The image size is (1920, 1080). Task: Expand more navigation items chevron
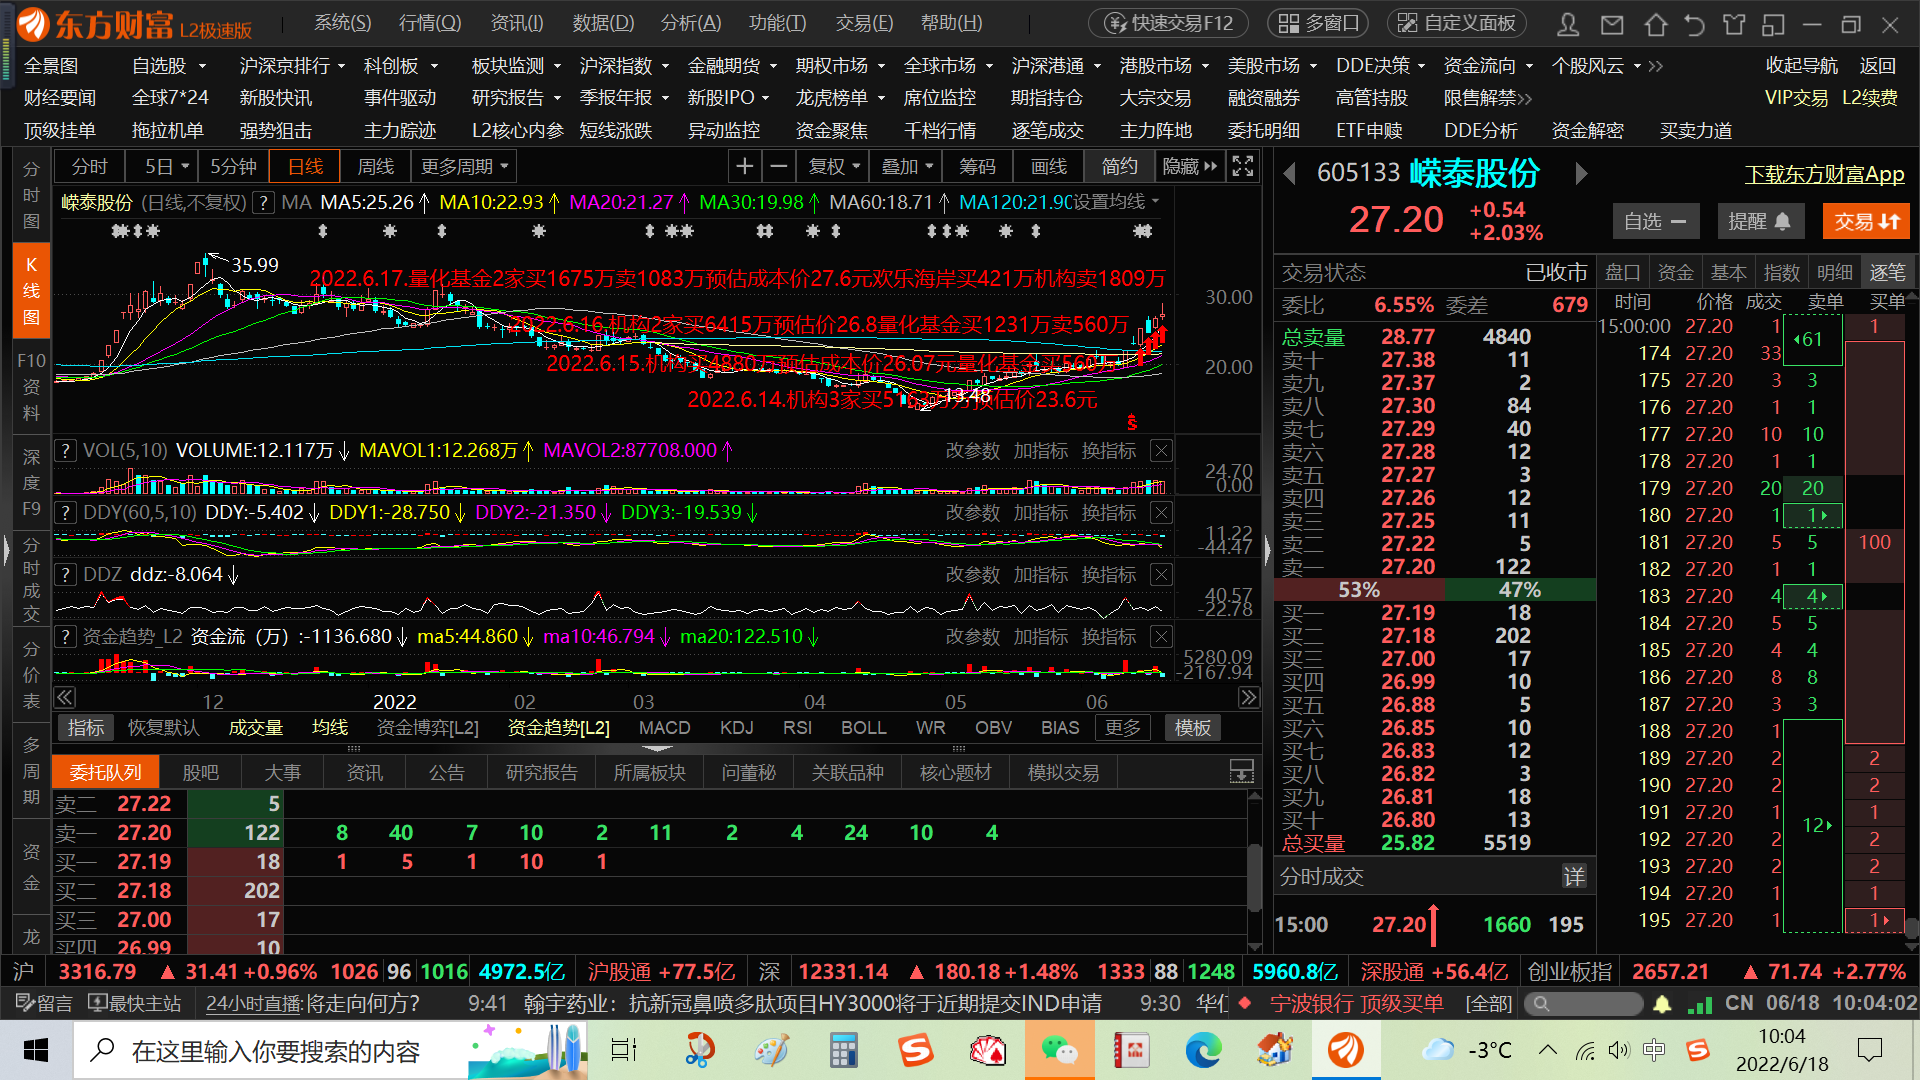(1655, 66)
